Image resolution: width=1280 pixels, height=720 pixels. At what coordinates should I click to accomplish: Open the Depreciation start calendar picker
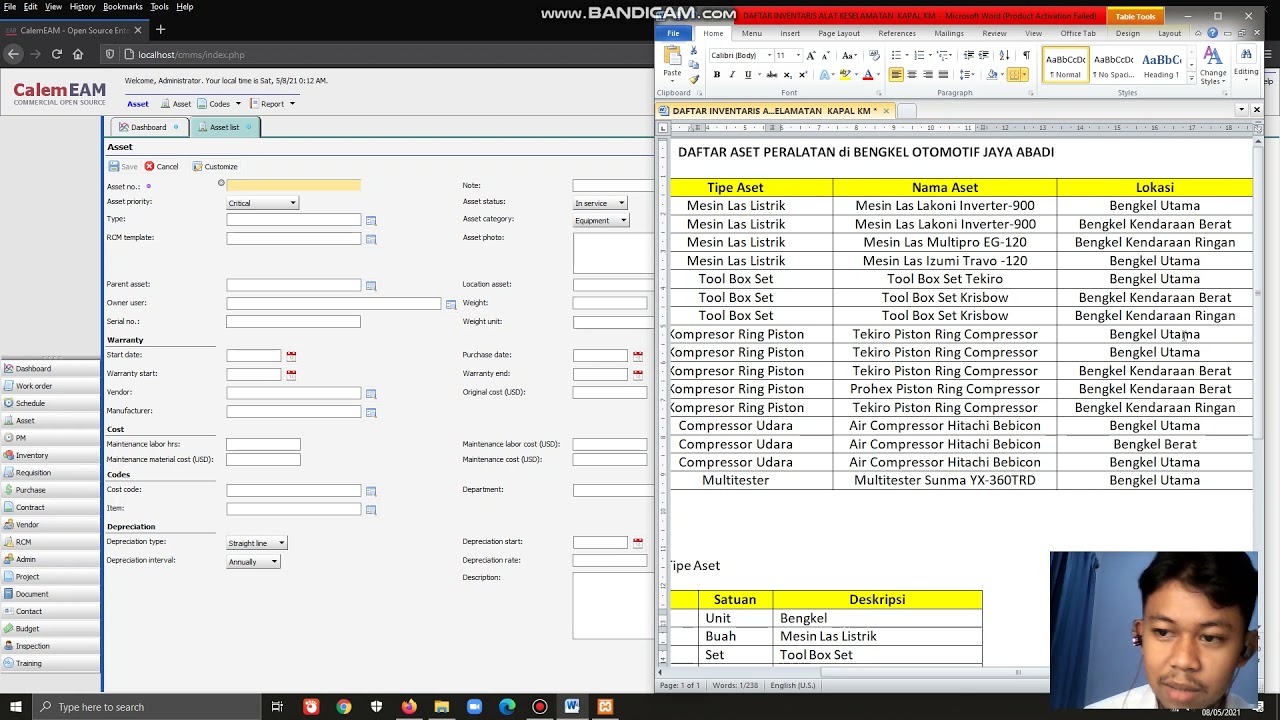[x=637, y=542]
